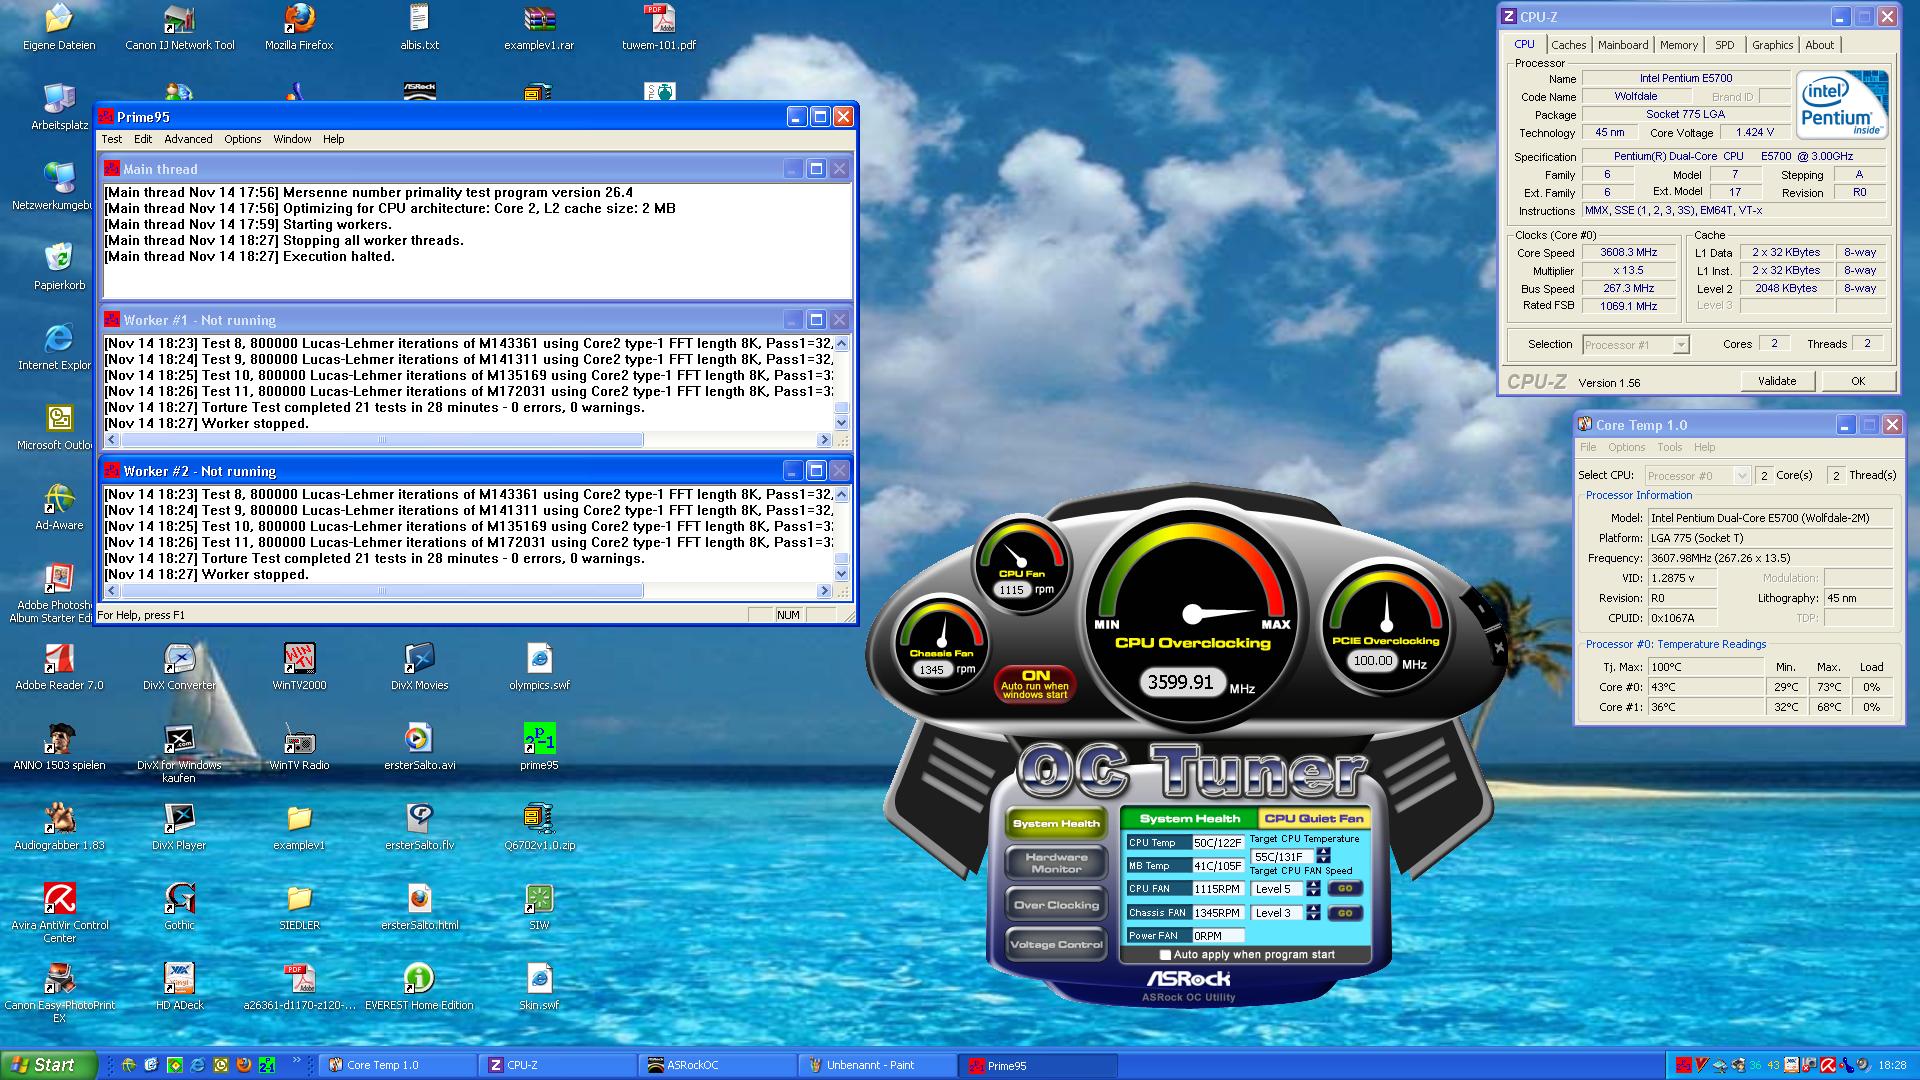Switch to CPU-Z SPD tab
The width and height of the screenshot is (1920, 1080).
[x=1725, y=45]
